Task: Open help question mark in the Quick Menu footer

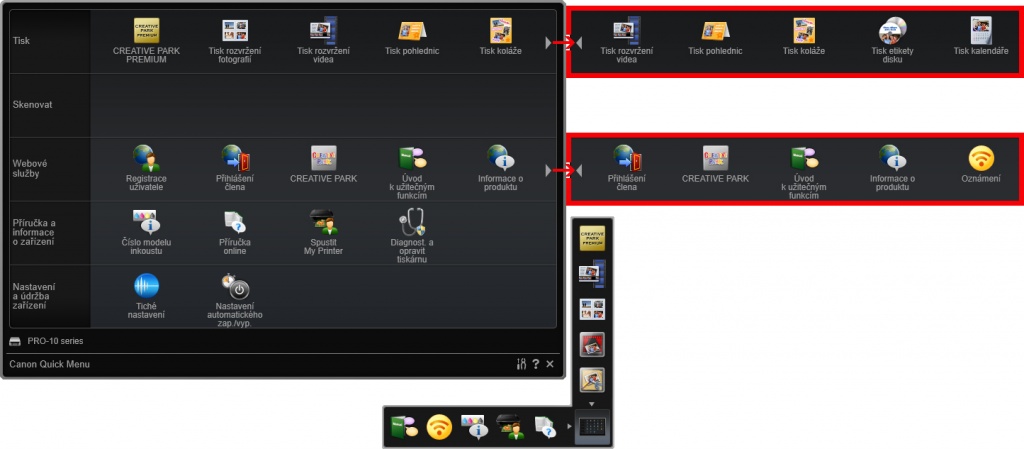Action: pyautogui.click(x=536, y=364)
